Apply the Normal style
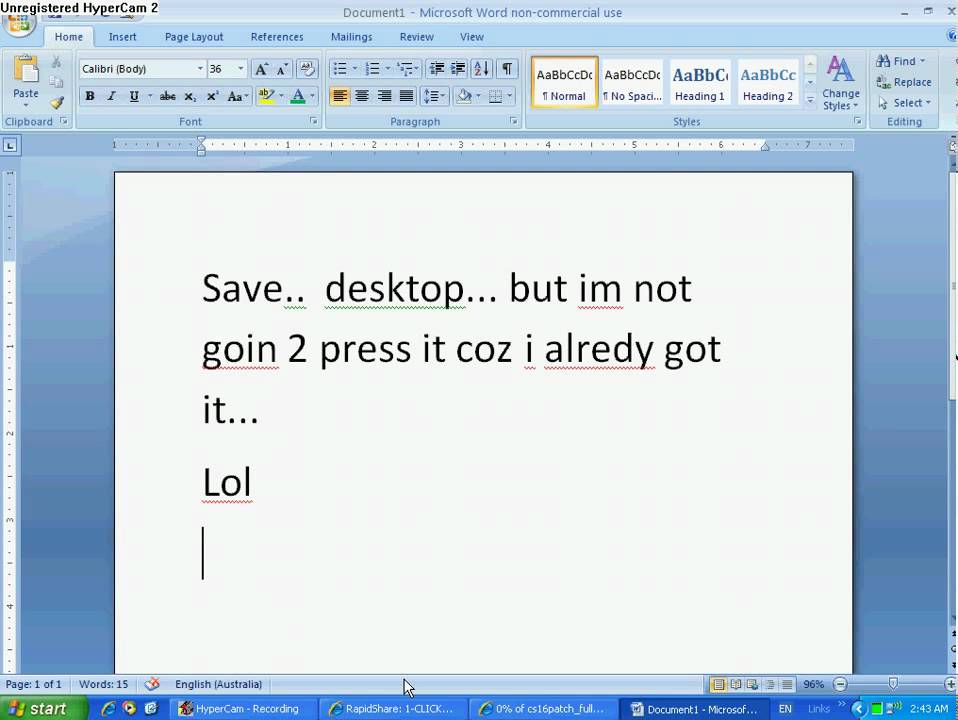Viewport: 958px width, 720px height. (x=565, y=83)
